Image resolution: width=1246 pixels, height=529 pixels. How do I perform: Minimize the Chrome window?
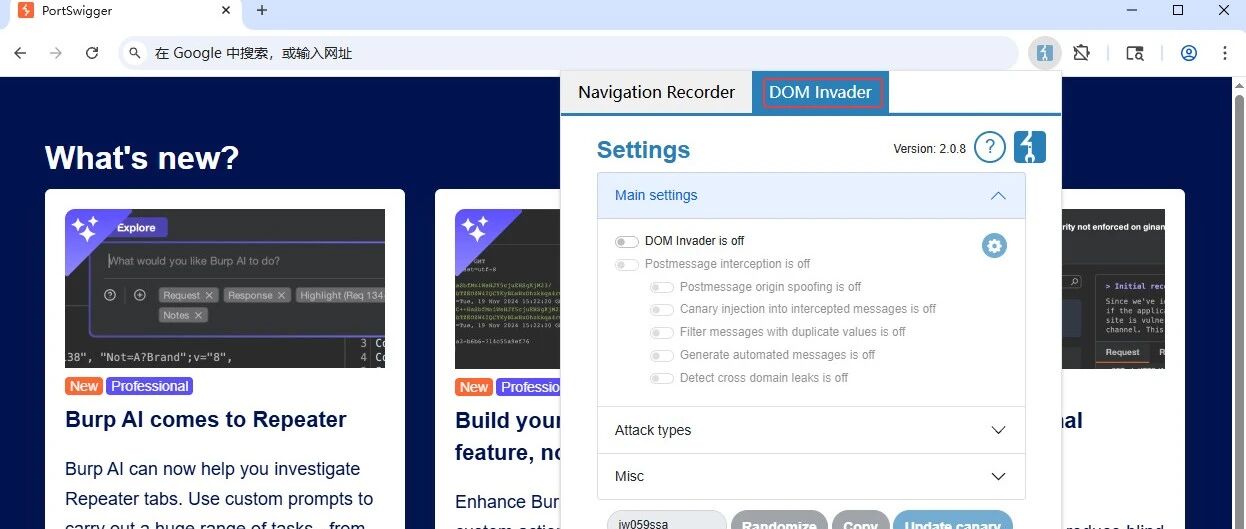click(1131, 11)
